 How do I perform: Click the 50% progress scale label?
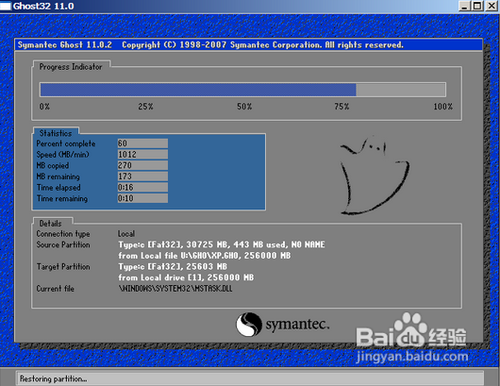244,107
